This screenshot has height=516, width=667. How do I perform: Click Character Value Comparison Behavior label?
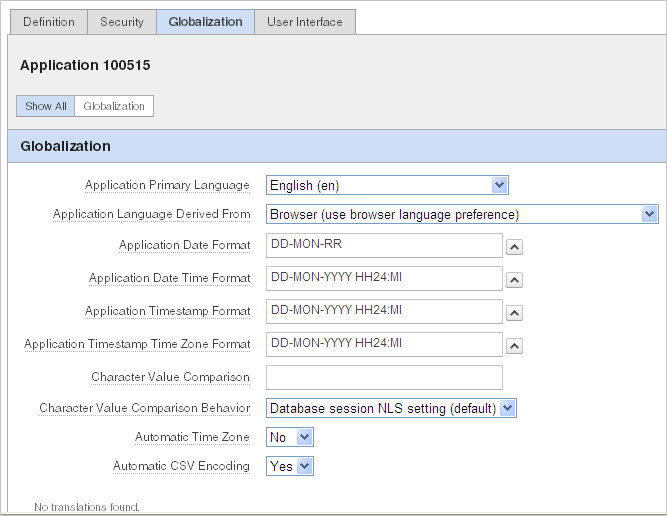click(145, 408)
